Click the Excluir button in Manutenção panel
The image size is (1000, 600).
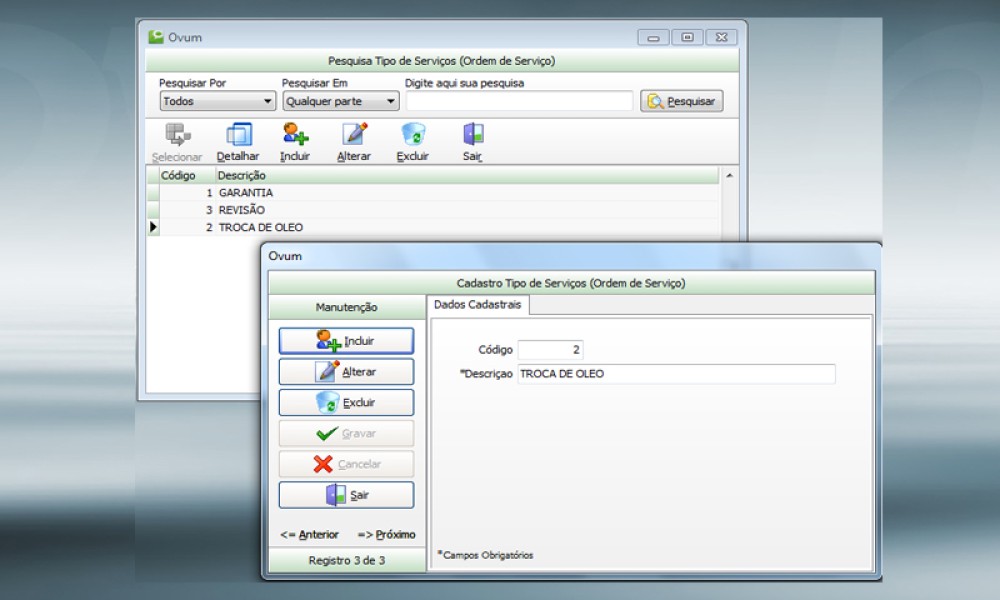coord(346,403)
